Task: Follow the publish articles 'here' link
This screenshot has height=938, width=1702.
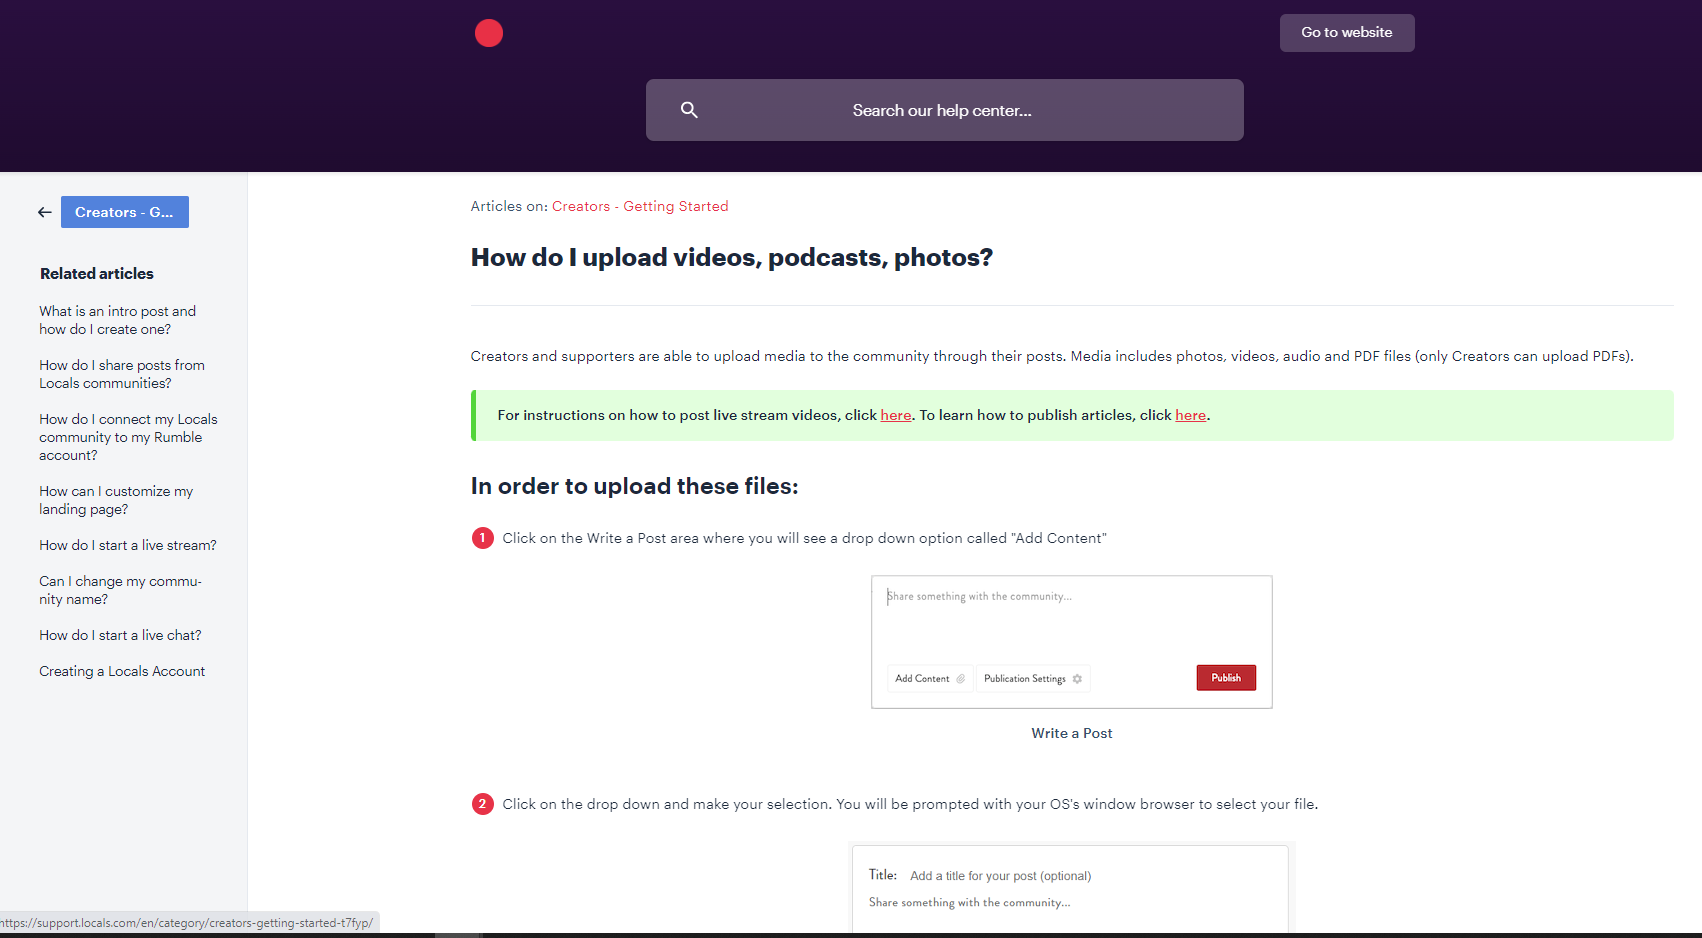Action: click(x=1190, y=415)
